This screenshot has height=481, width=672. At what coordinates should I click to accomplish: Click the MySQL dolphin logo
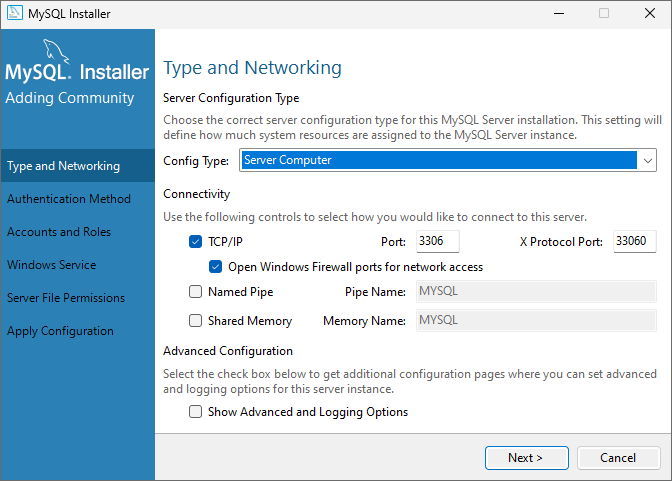(56, 51)
